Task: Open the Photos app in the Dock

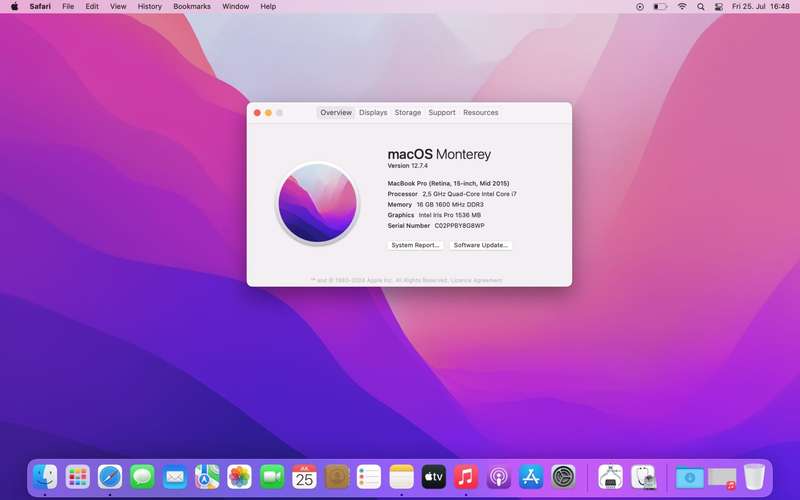Action: pyautogui.click(x=239, y=477)
